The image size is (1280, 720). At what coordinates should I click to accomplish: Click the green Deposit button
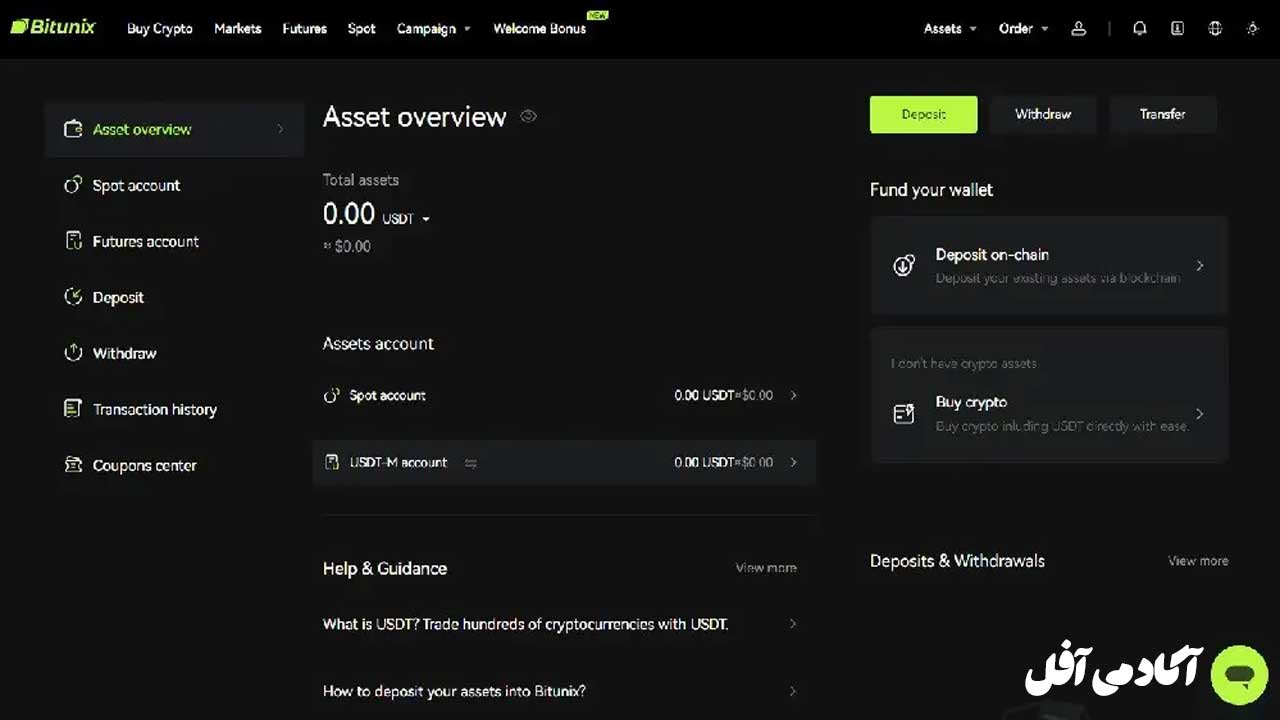coord(923,114)
